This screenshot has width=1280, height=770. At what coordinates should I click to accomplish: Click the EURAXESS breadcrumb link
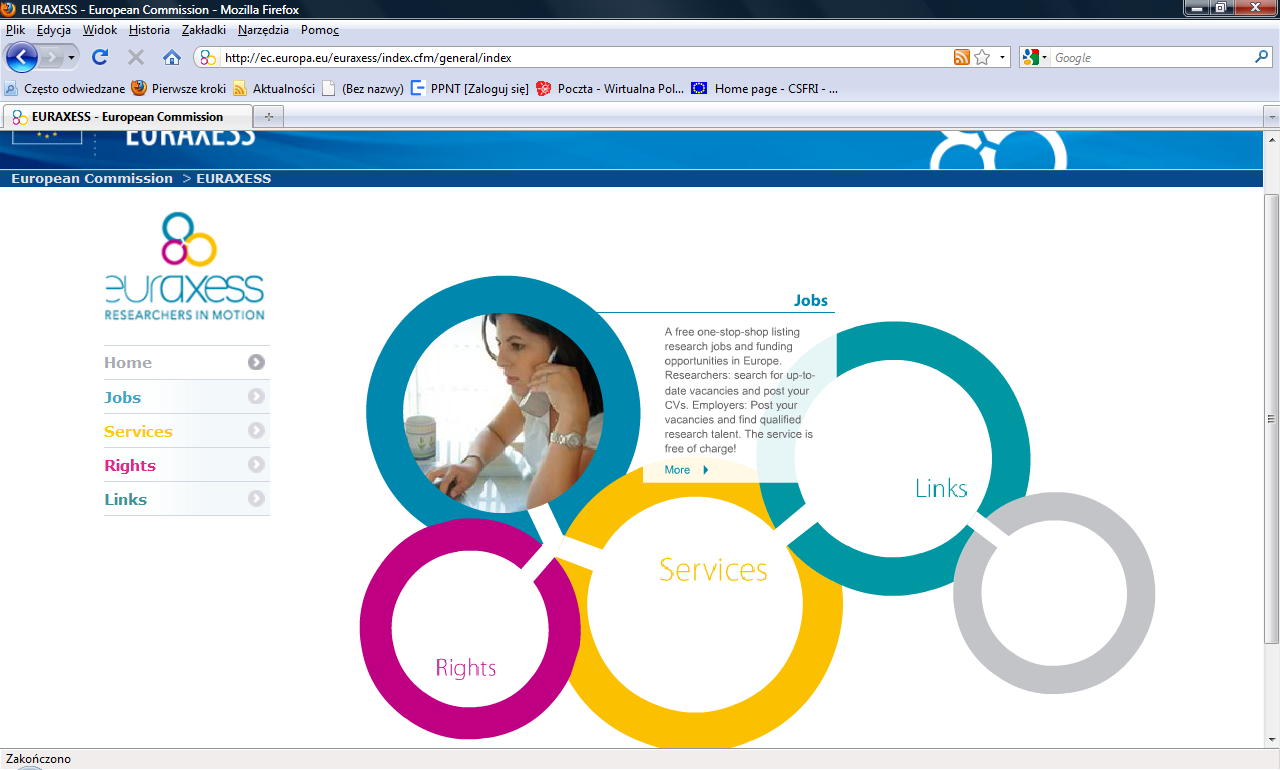233,178
